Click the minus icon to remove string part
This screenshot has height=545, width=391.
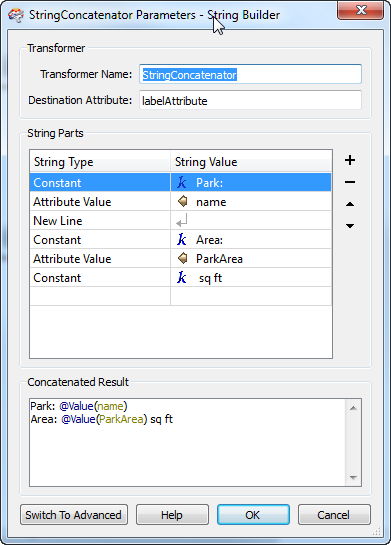[x=350, y=182]
